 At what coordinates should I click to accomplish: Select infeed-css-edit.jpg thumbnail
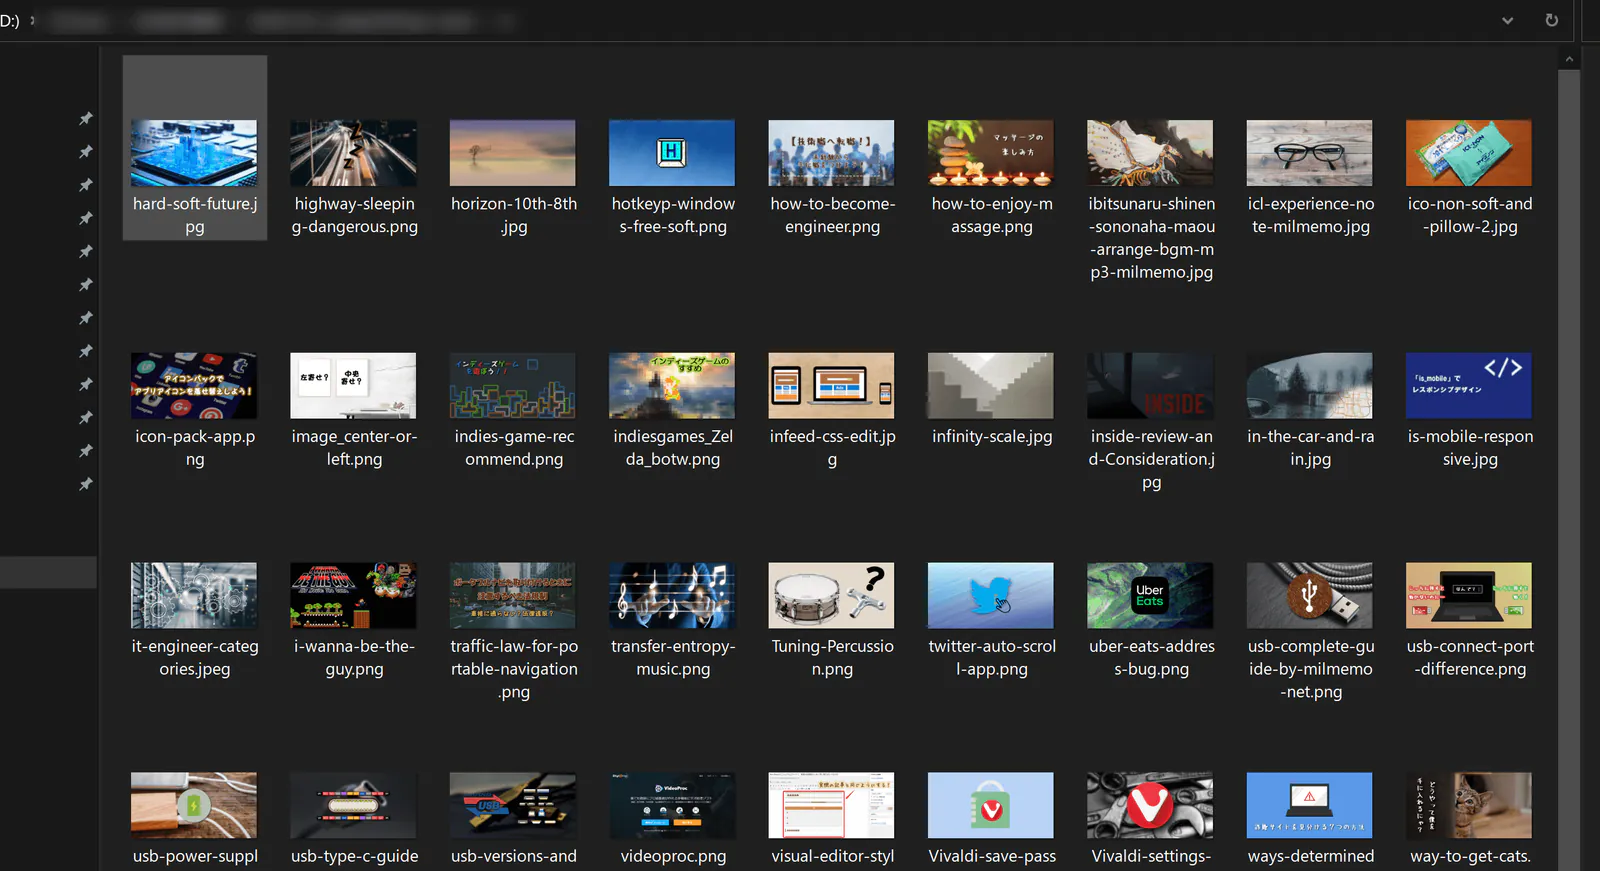(x=832, y=385)
